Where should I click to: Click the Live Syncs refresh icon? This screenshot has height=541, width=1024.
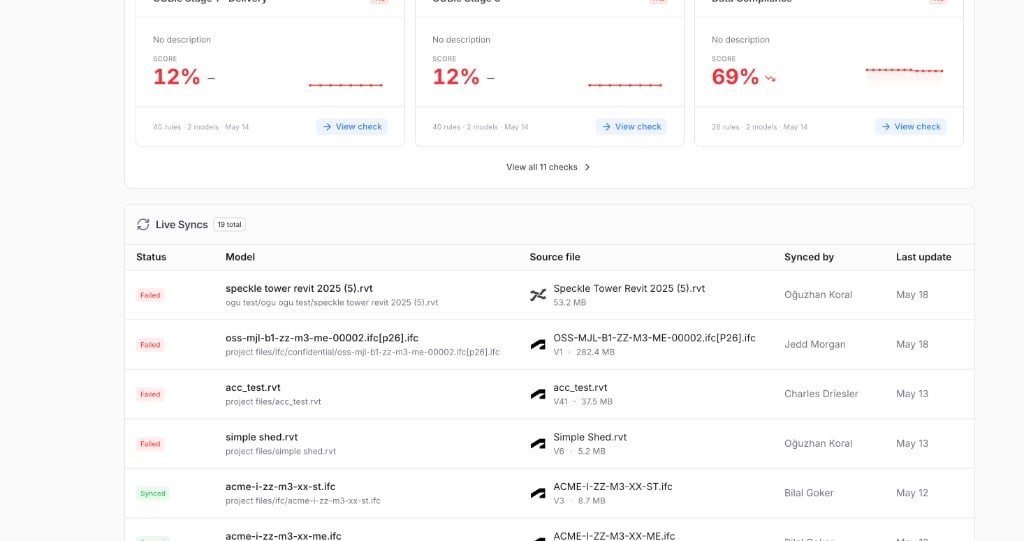143,225
